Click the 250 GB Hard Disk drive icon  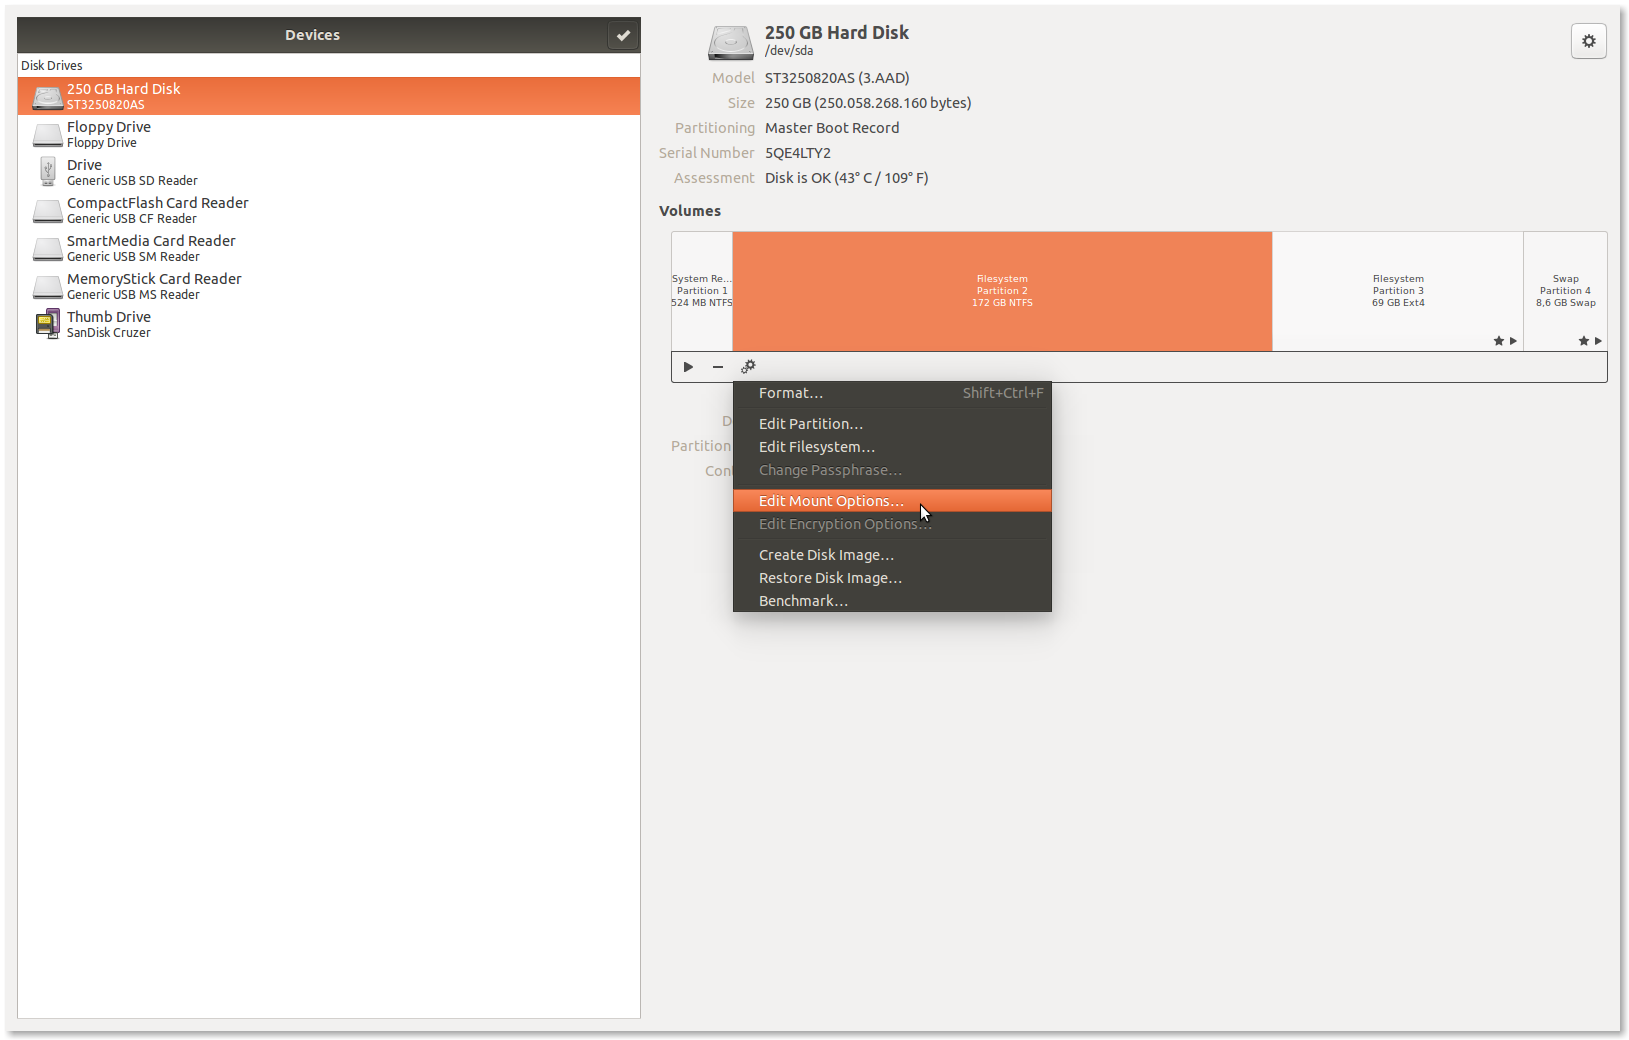coord(47,97)
